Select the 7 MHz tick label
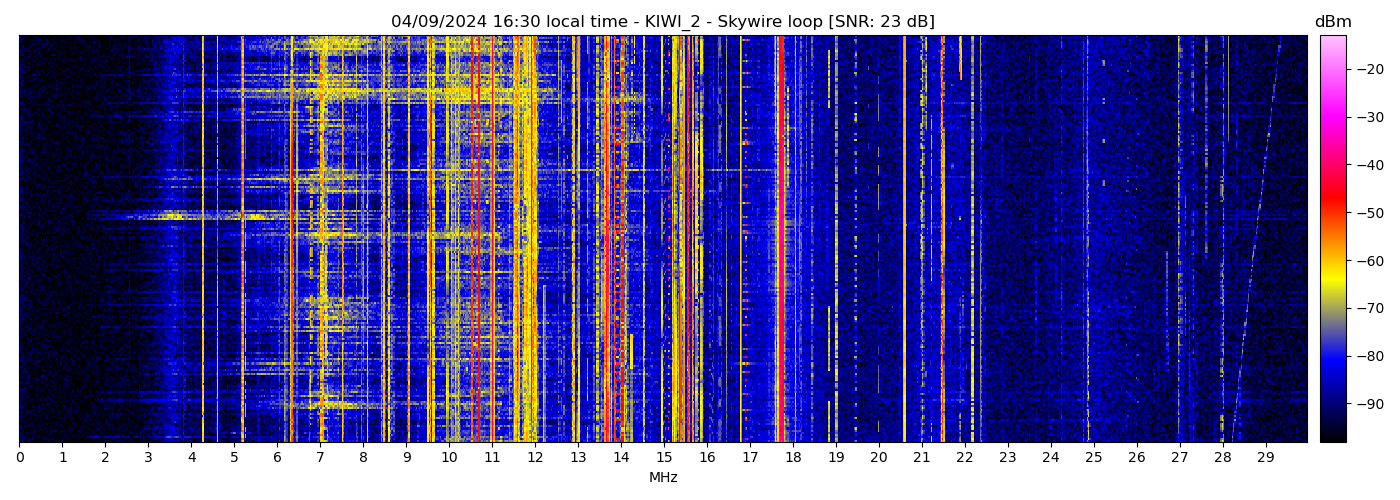 point(320,457)
